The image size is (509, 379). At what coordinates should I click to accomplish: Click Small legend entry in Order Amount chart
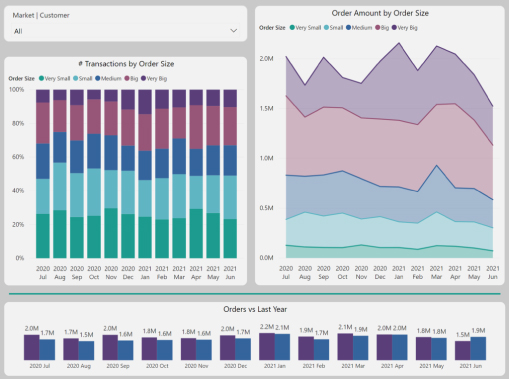334,28
